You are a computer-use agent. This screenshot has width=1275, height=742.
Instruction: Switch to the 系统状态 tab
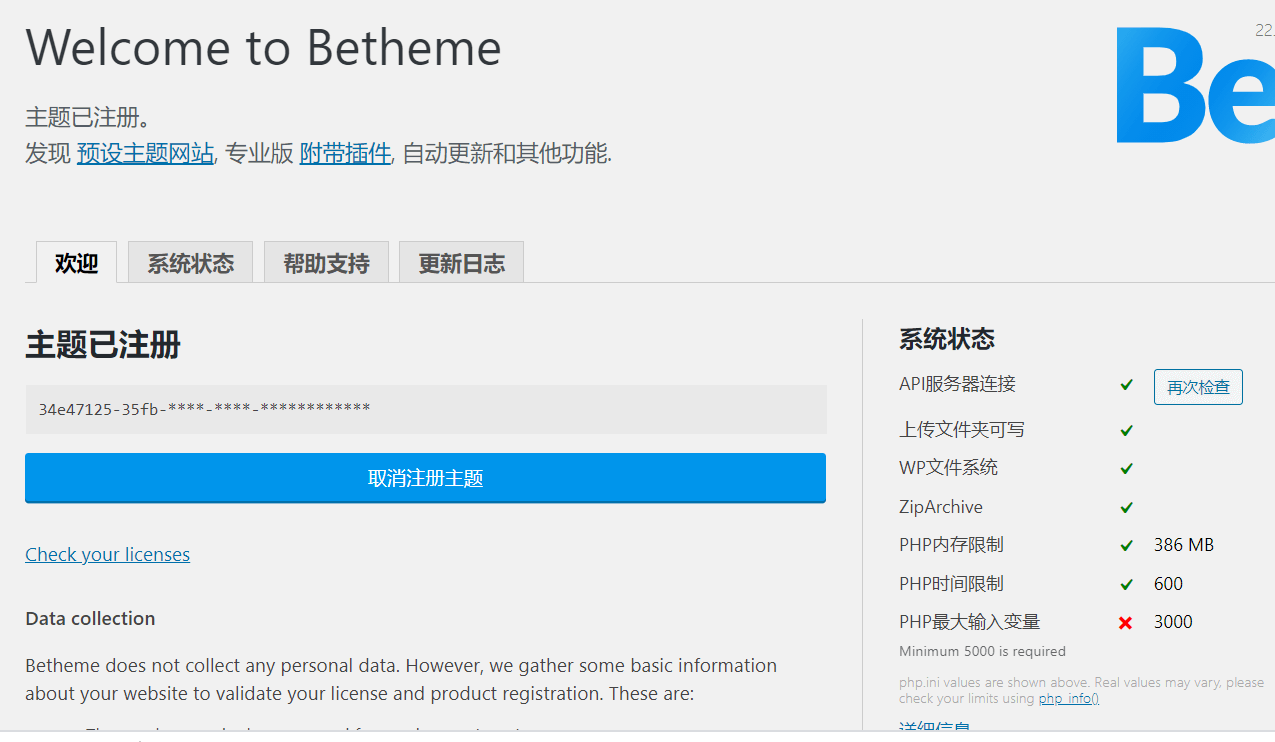[190, 263]
